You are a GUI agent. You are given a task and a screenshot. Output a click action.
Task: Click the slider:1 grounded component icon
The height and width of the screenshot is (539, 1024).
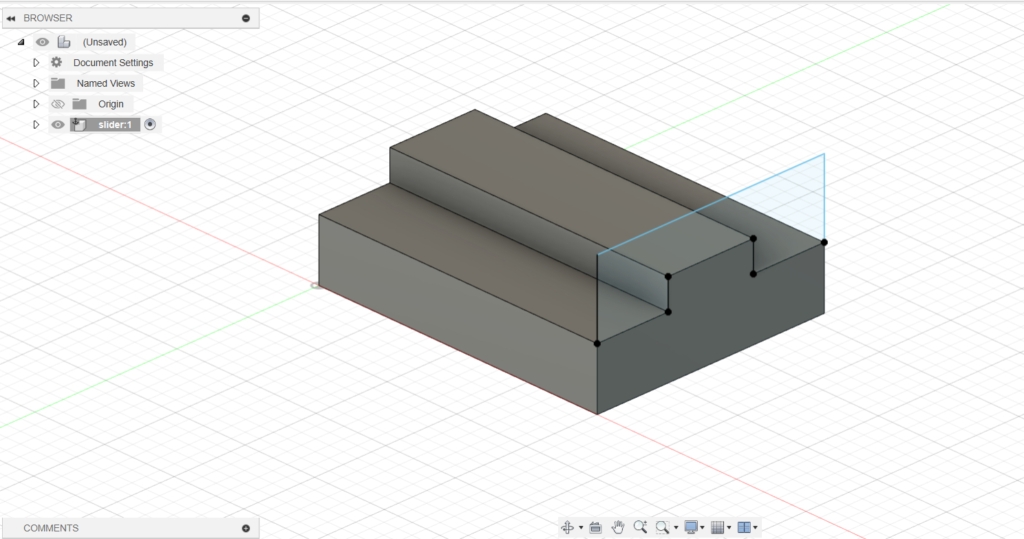tap(79, 124)
